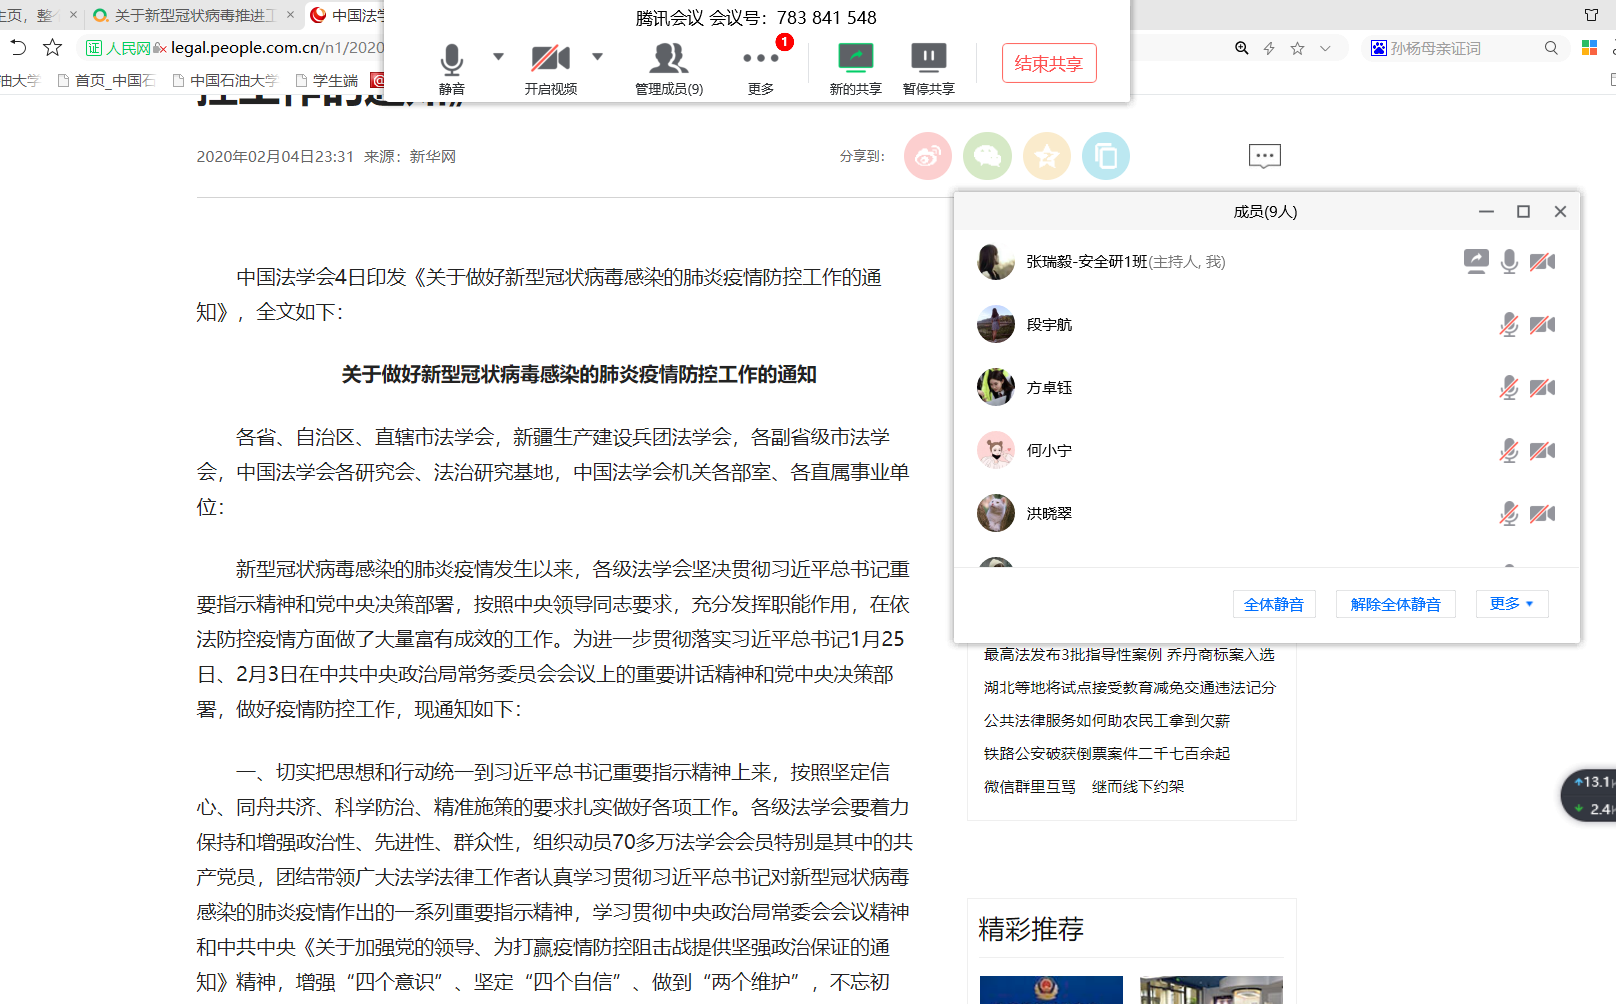1616x1004 pixels.
Task: Click 开启视频 to turn on camera
Action: click(x=548, y=60)
